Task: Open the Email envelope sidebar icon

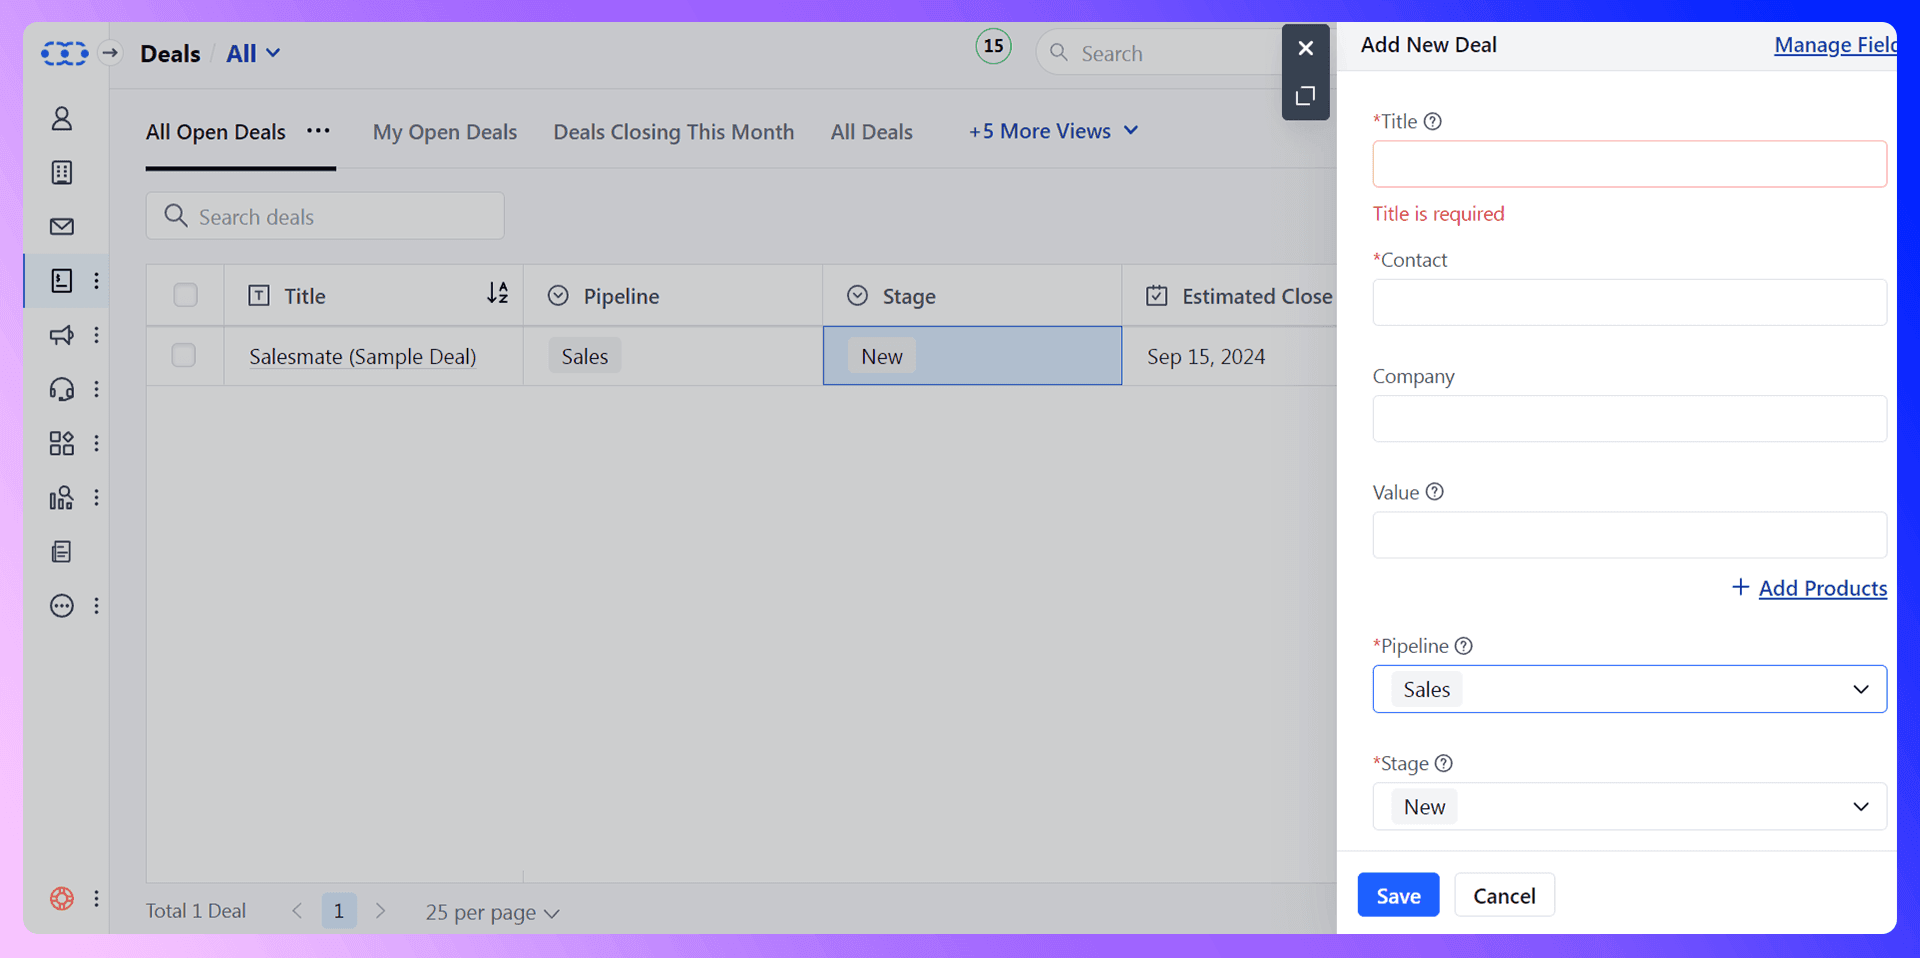Action: pos(62,226)
